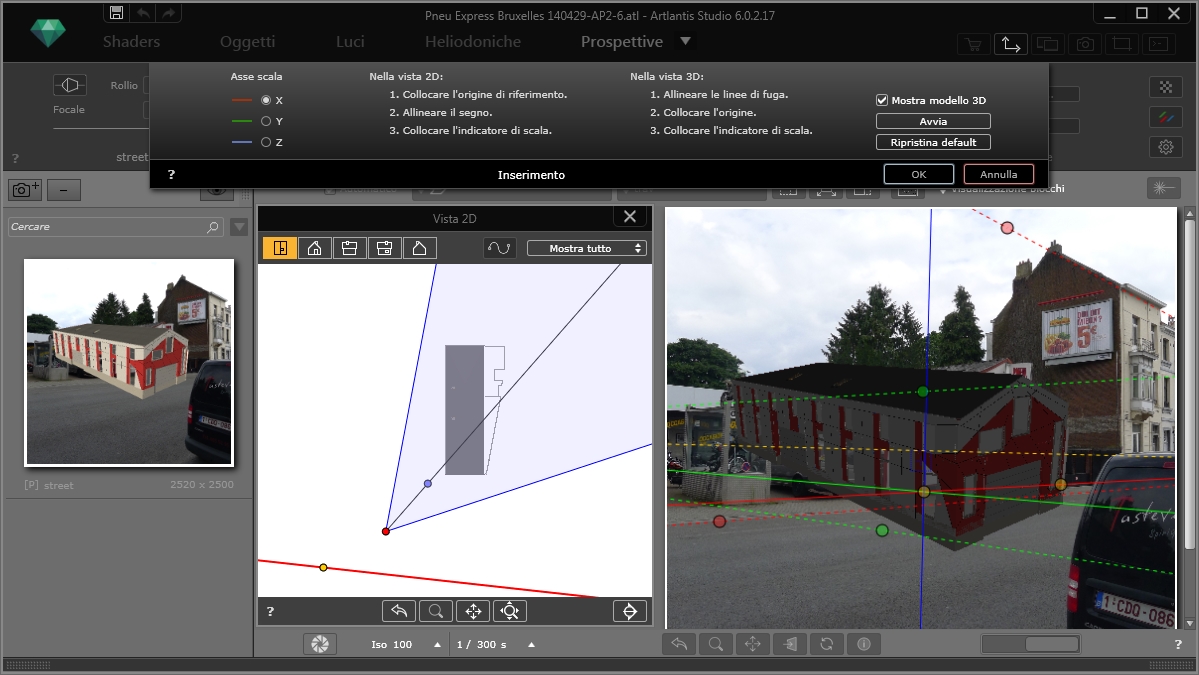Image resolution: width=1199 pixels, height=675 pixels.
Task: Open the Prospettive tab
Action: [622, 41]
